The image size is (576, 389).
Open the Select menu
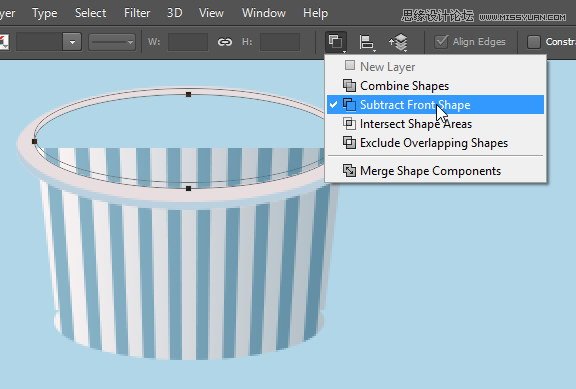[x=90, y=13]
